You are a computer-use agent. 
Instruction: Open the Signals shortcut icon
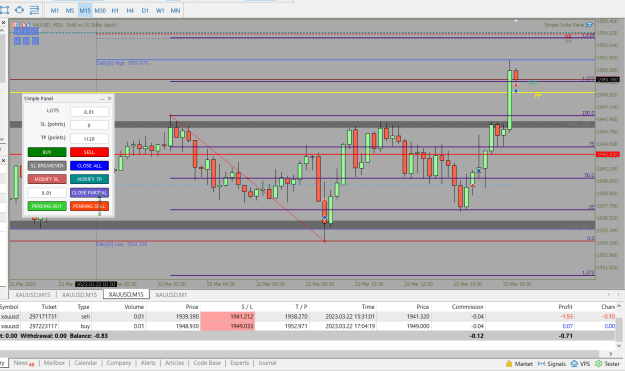coord(552,363)
